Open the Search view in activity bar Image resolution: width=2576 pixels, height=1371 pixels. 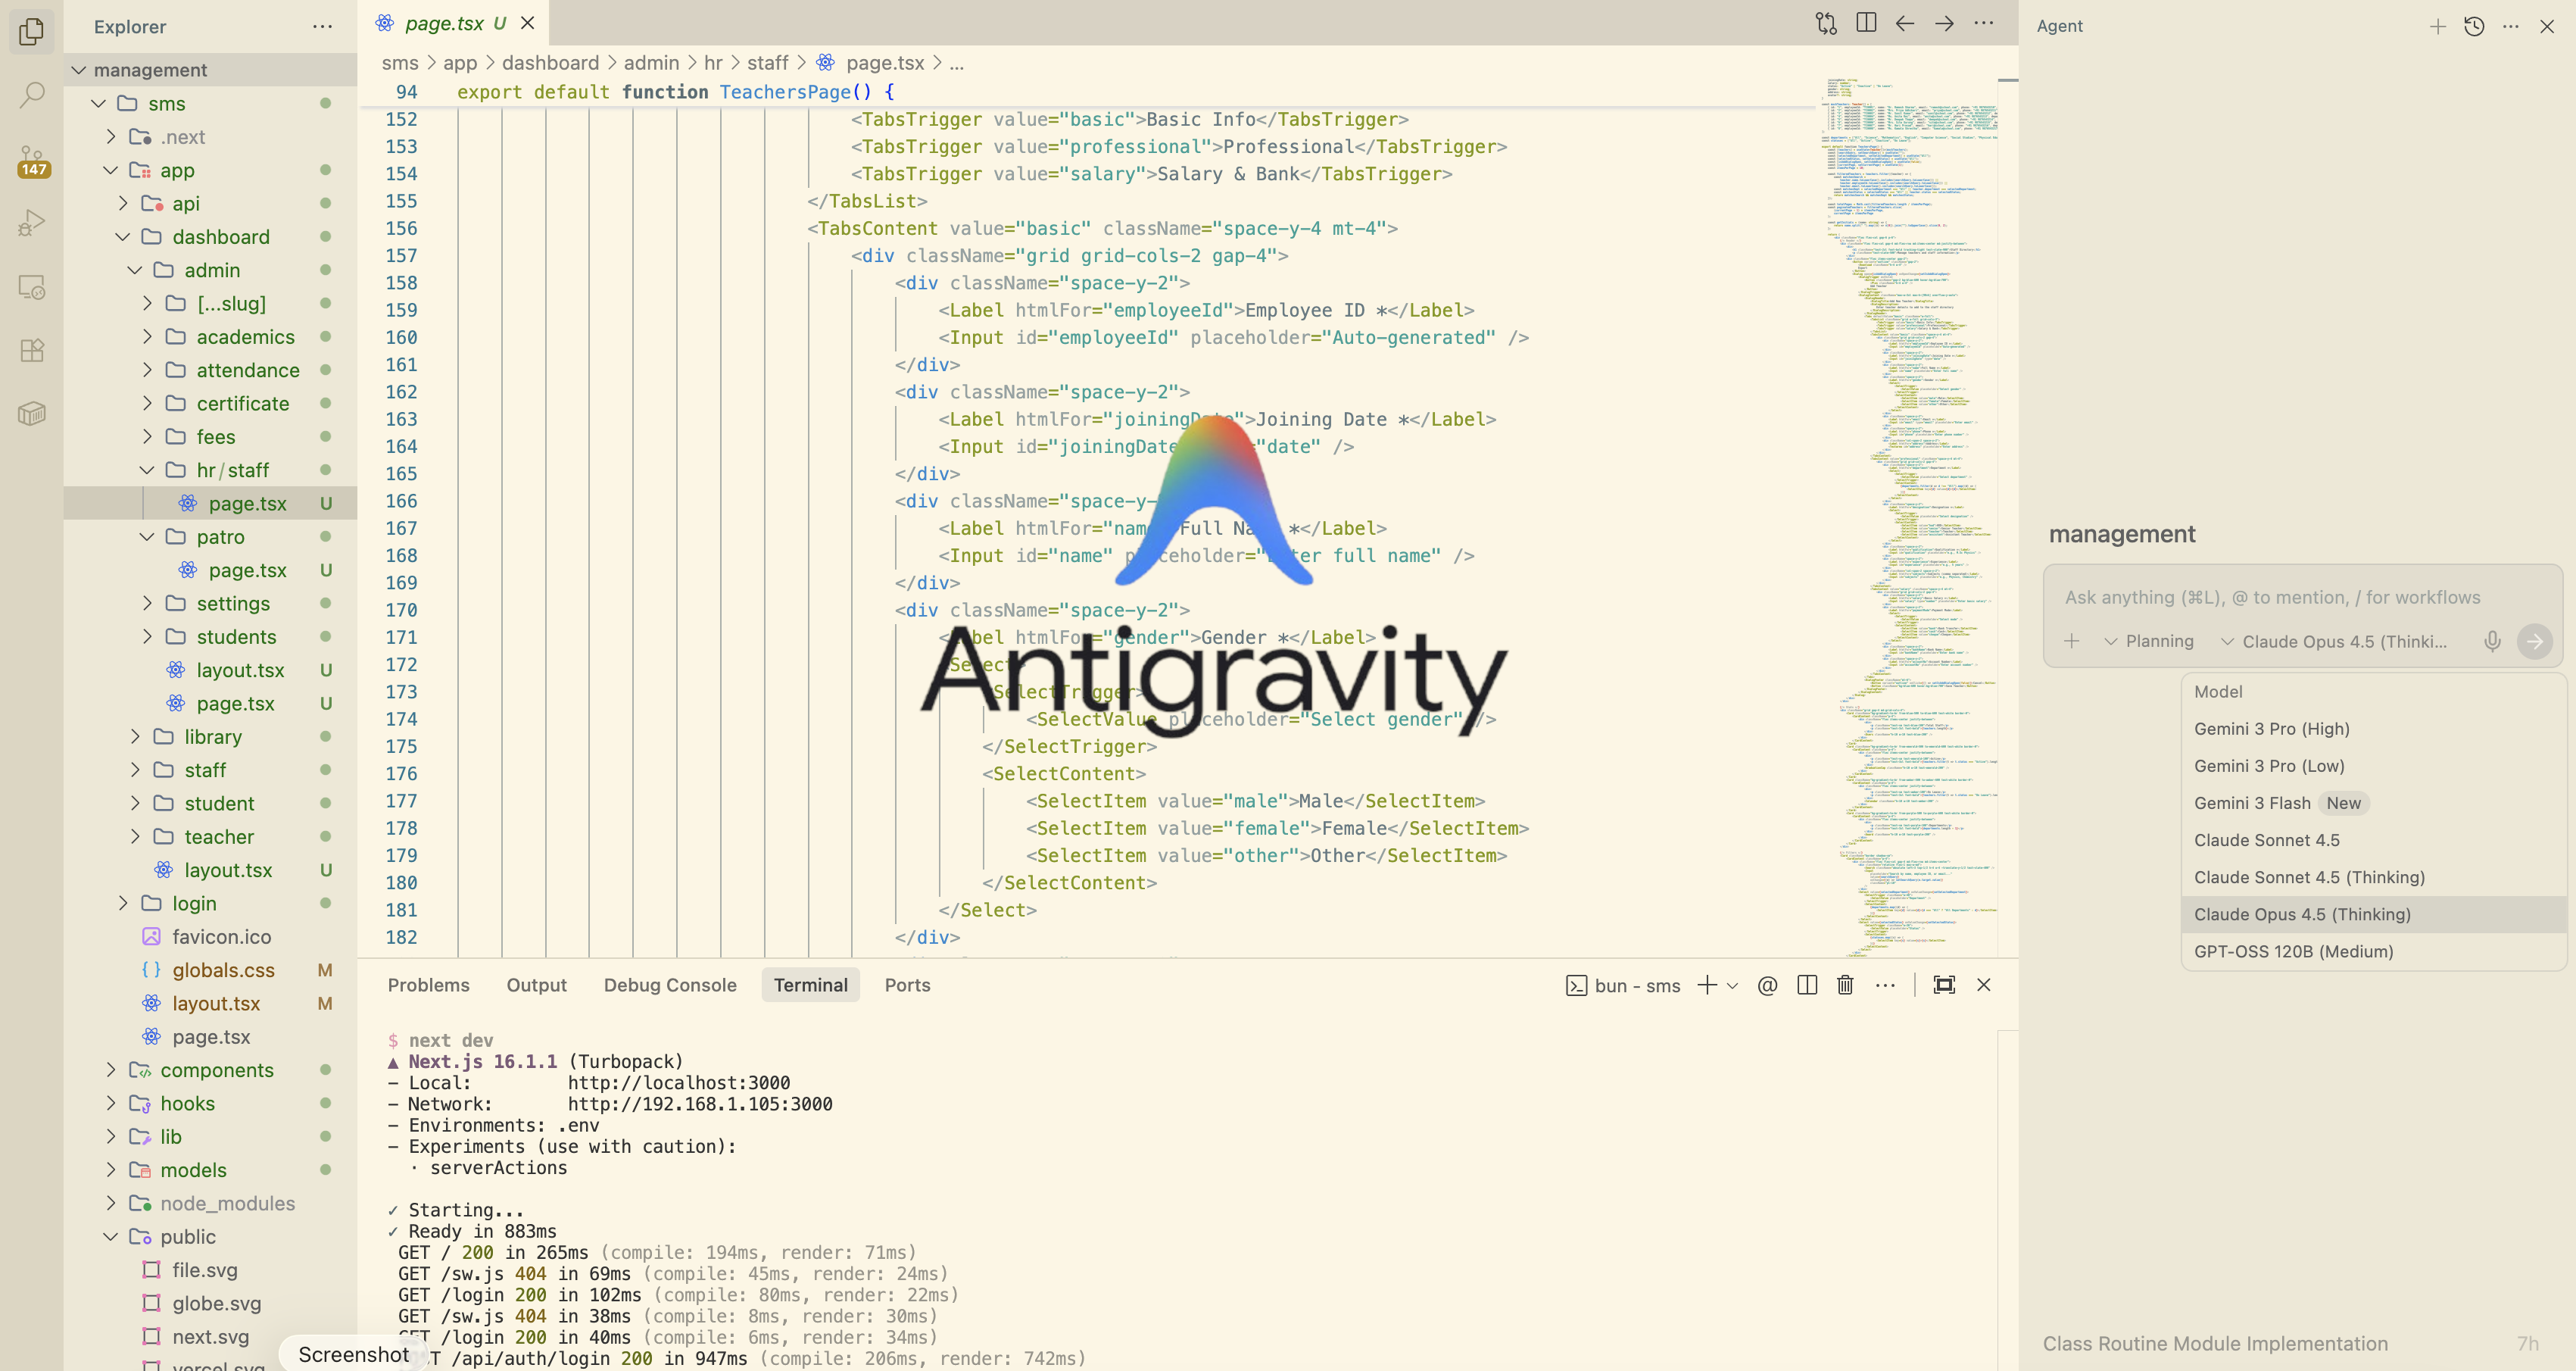pyautogui.click(x=32, y=95)
